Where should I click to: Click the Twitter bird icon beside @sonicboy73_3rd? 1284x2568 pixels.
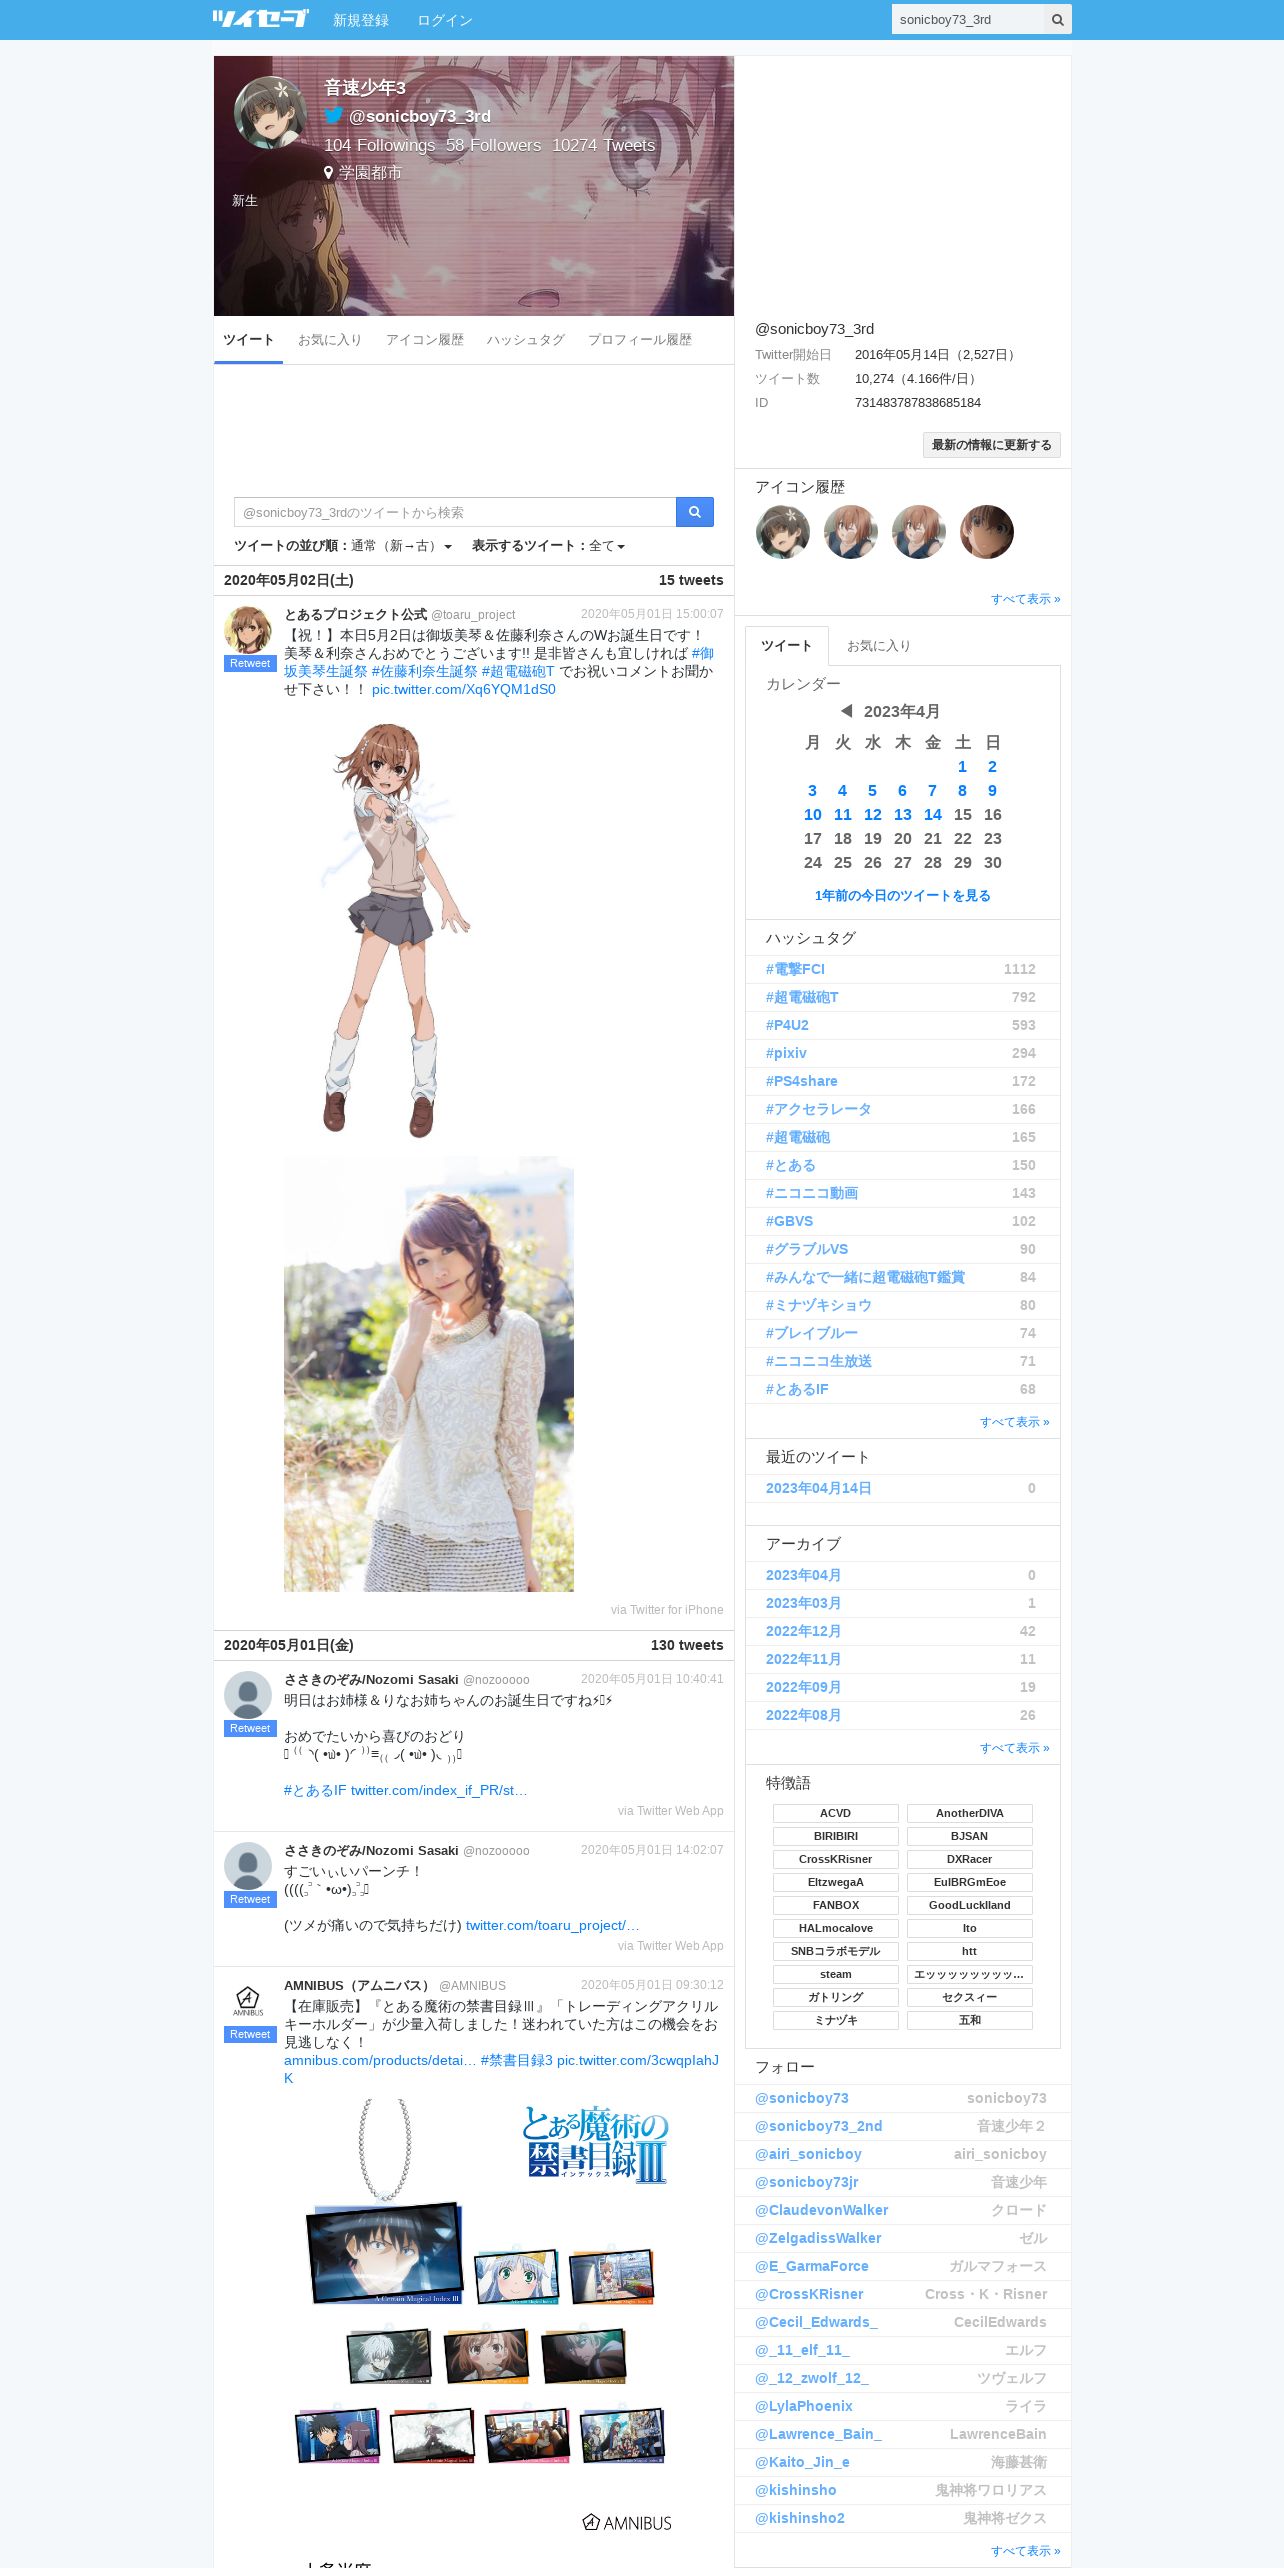pos(333,115)
